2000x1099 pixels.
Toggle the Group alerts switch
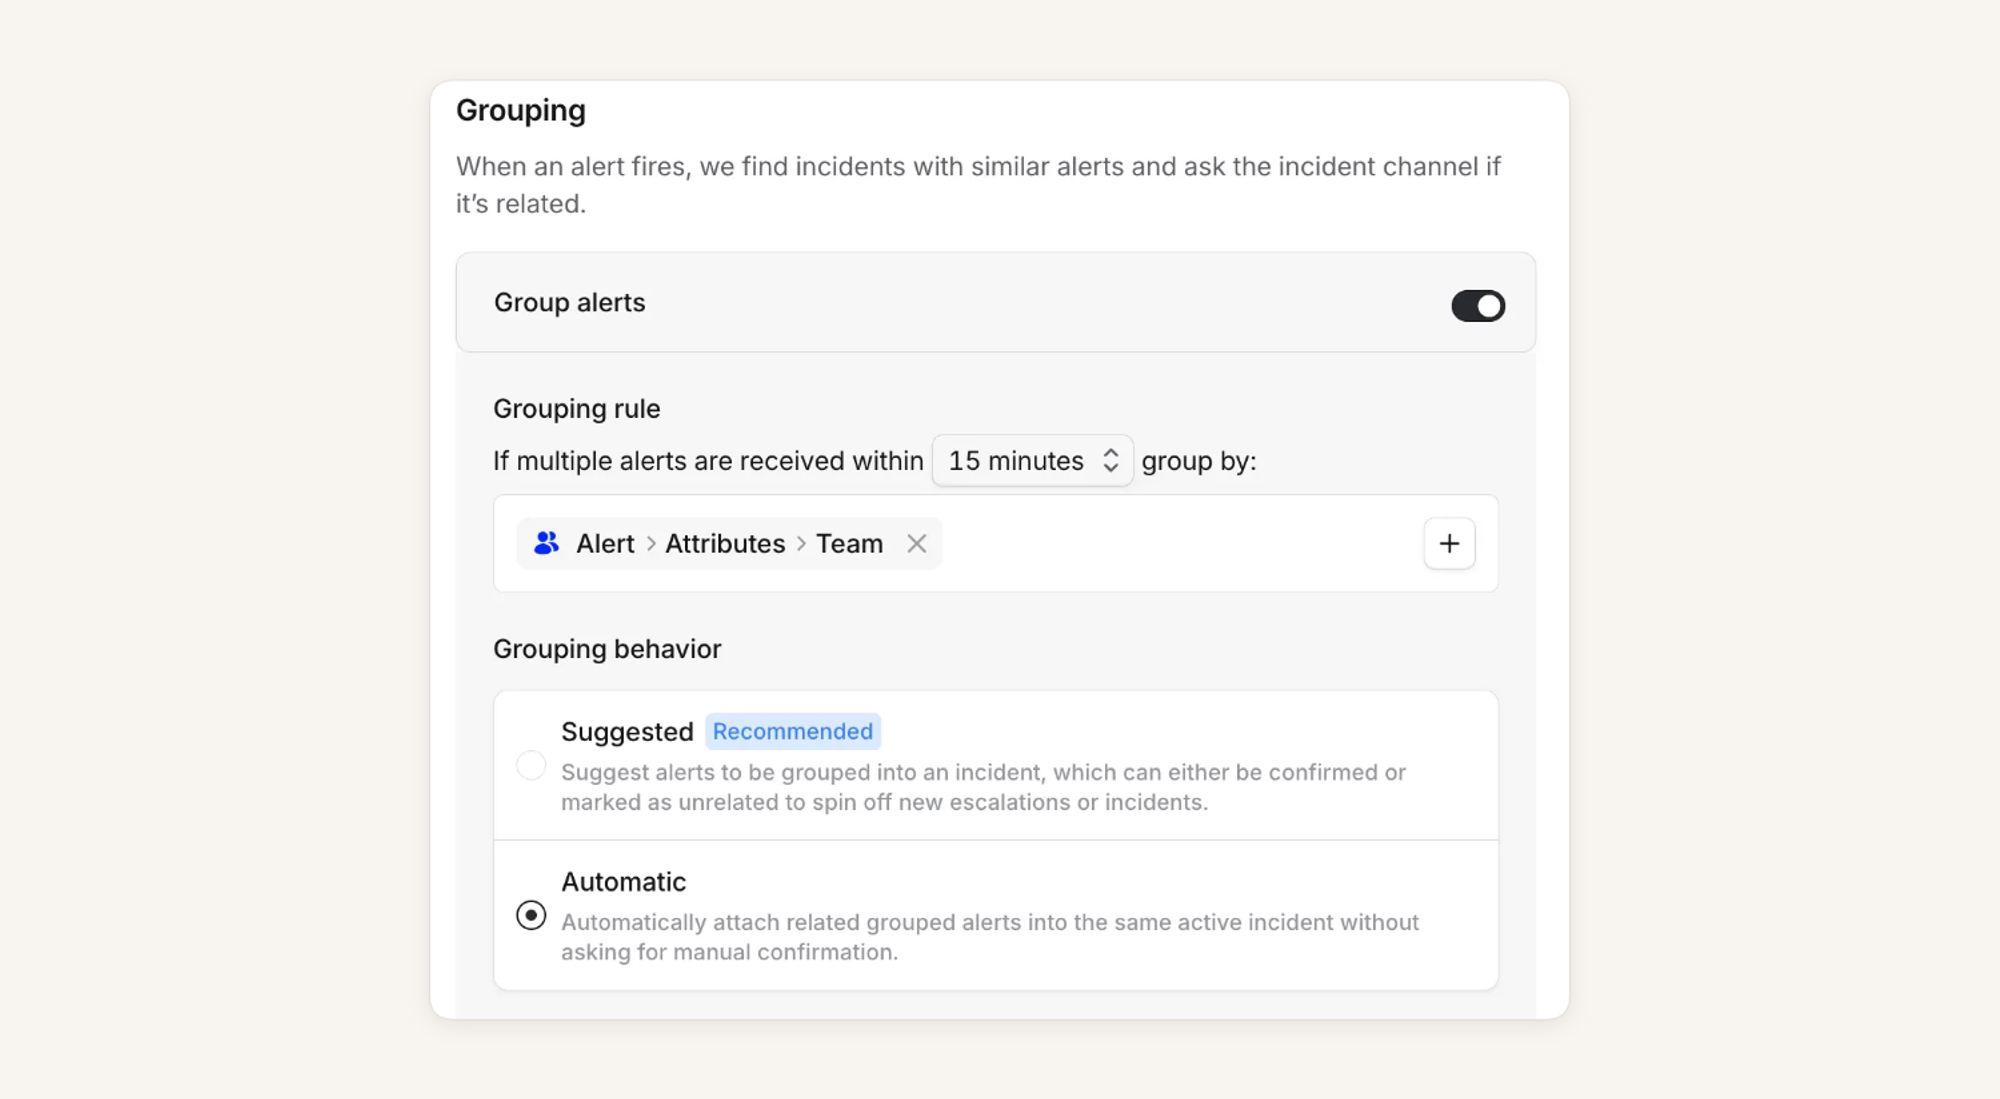coord(1477,305)
